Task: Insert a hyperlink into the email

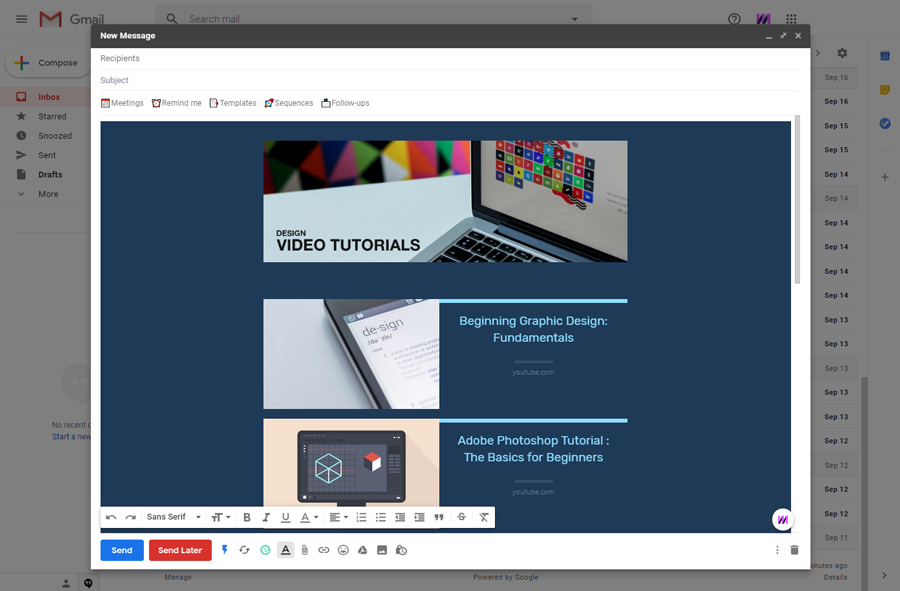Action: pos(323,550)
